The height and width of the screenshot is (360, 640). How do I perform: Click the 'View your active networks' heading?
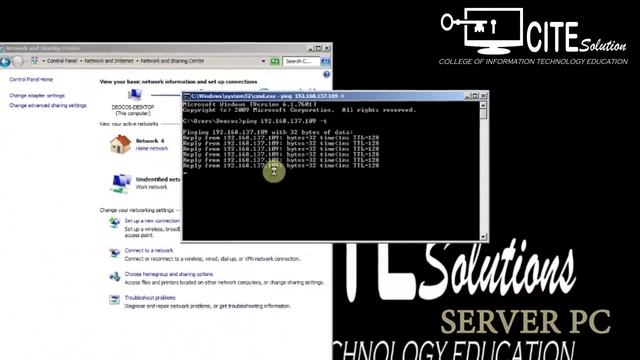click(129, 124)
